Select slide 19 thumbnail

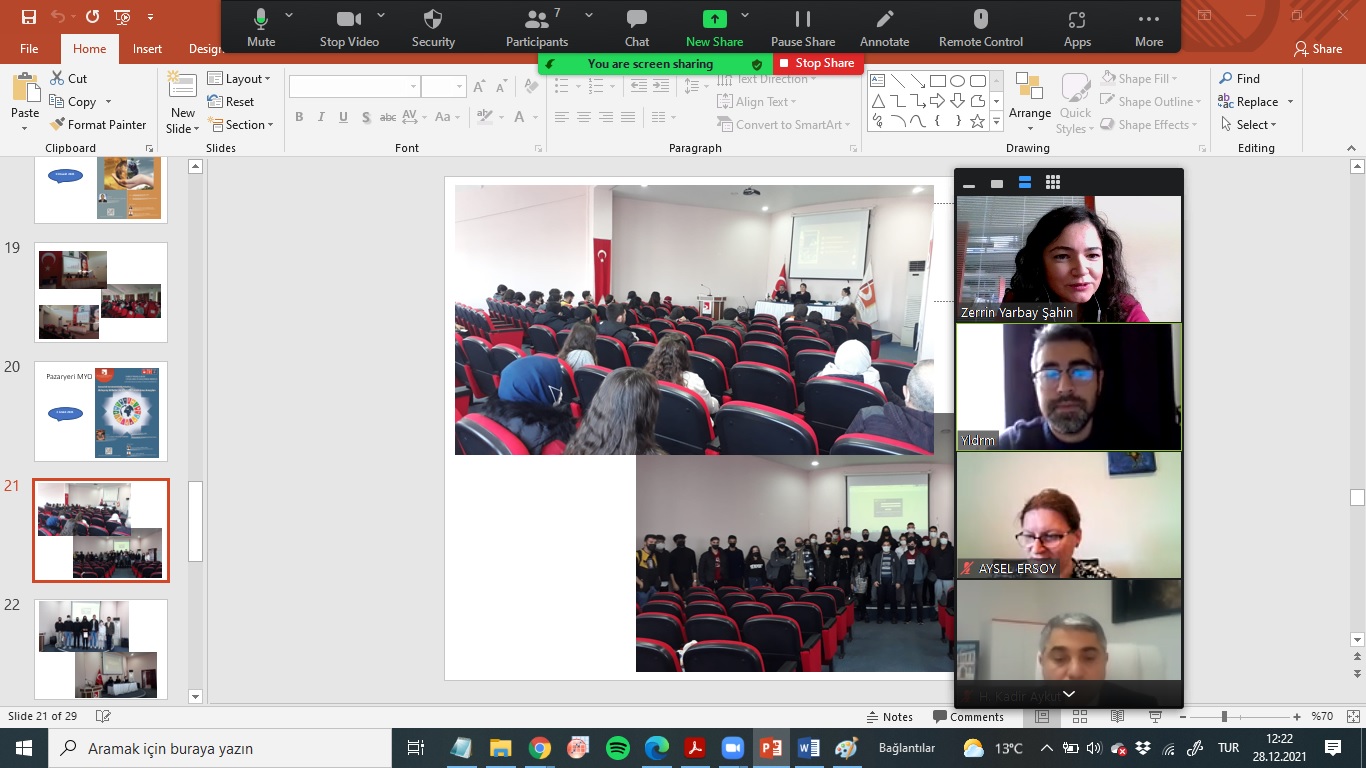pos(101,292)
